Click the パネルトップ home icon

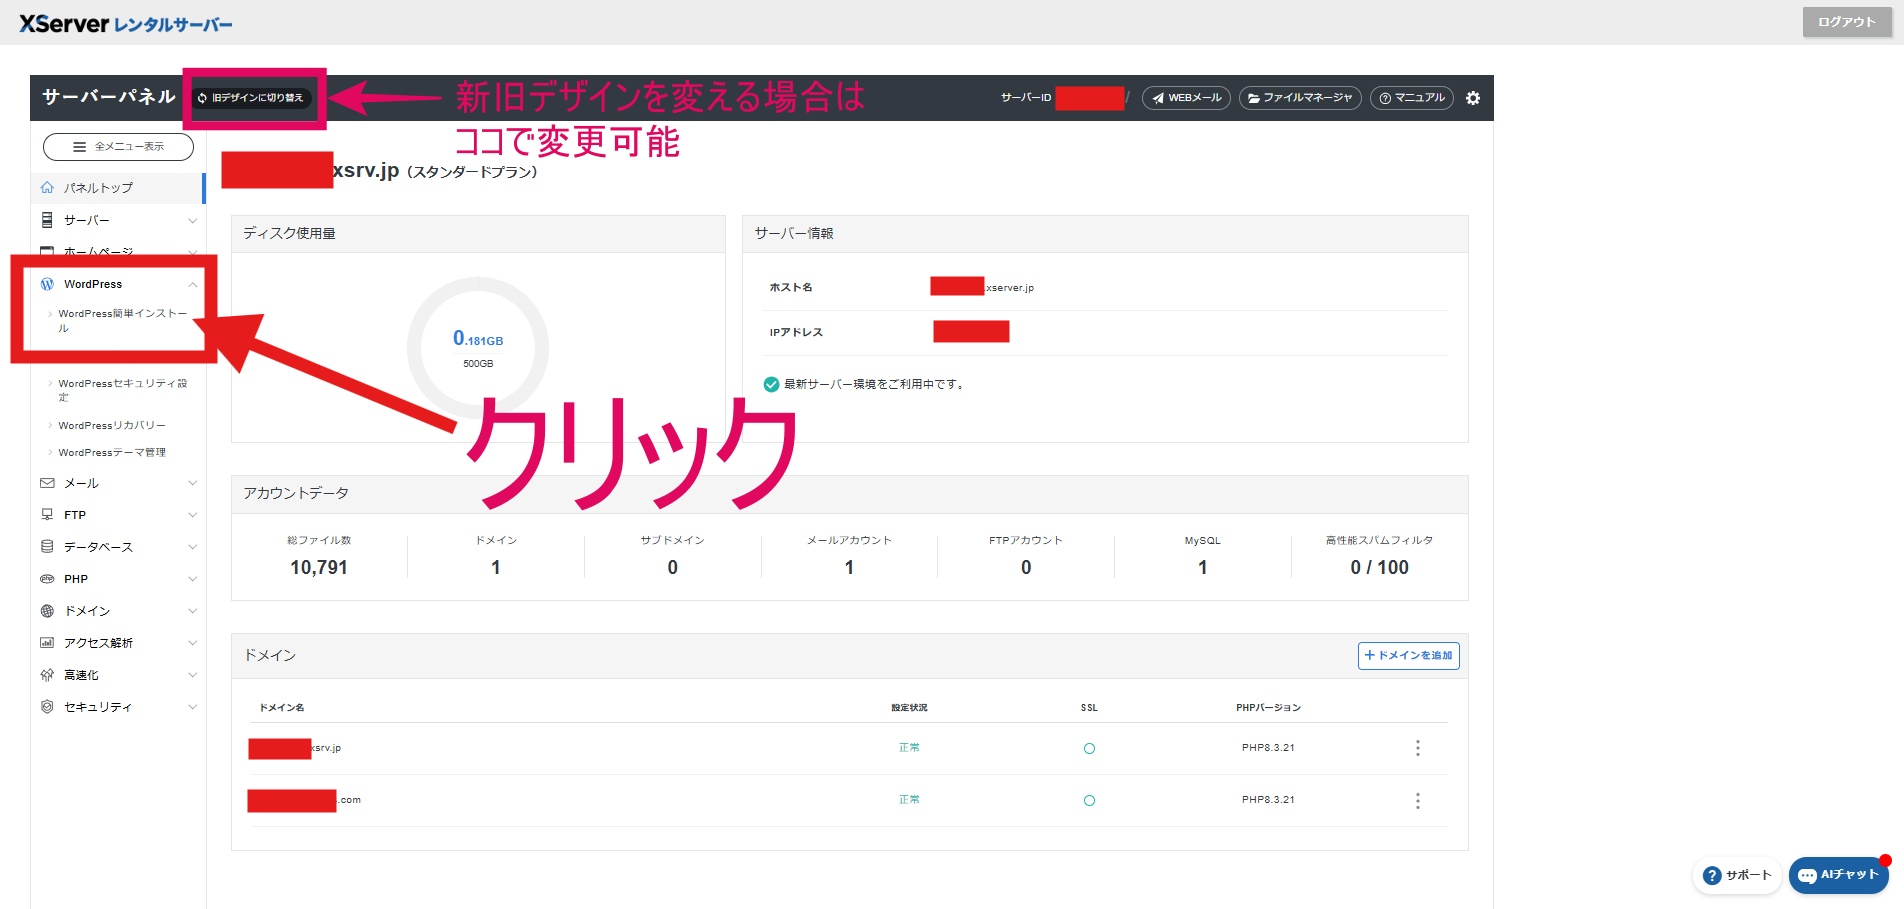click(47, 188)
